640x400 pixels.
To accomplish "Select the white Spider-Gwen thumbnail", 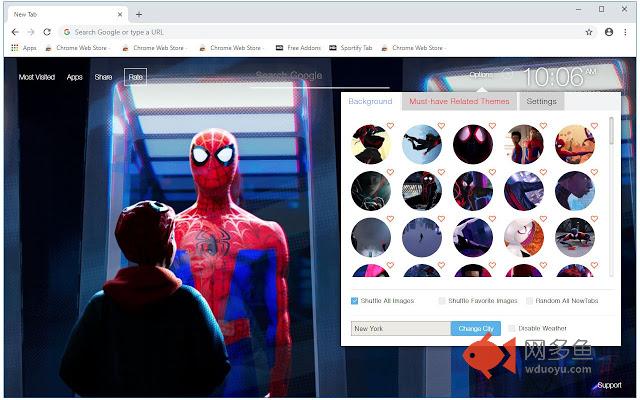I will pyautogui.click(x=524, y=237).
